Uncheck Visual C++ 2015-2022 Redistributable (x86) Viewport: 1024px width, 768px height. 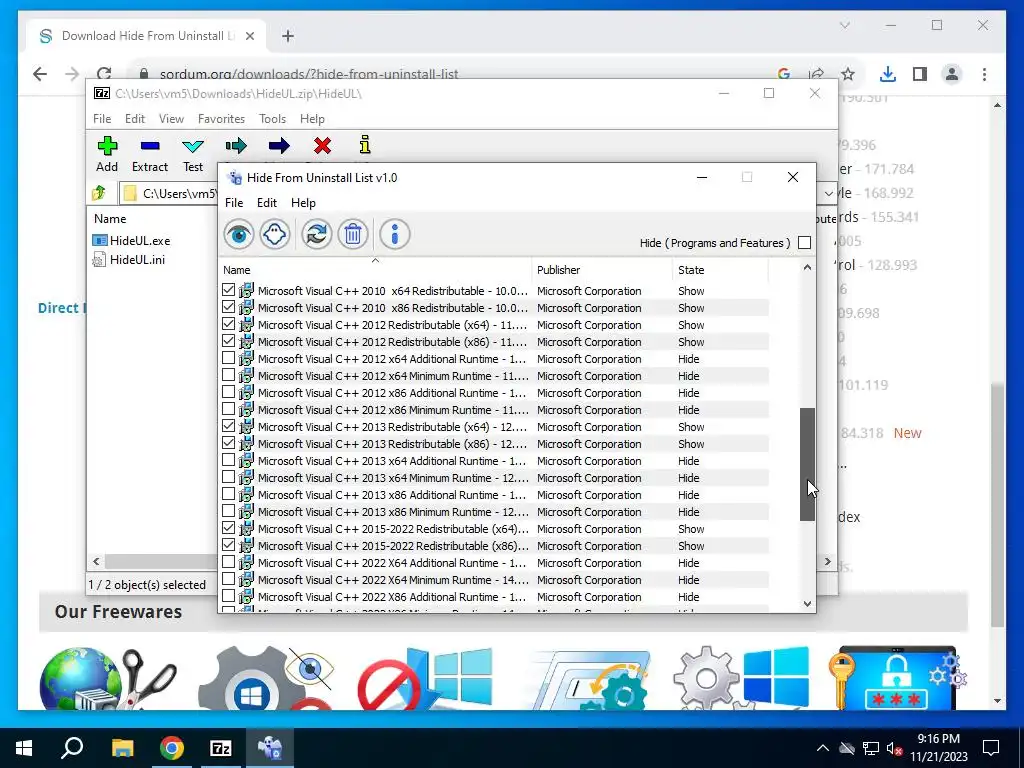click(228, 545)
